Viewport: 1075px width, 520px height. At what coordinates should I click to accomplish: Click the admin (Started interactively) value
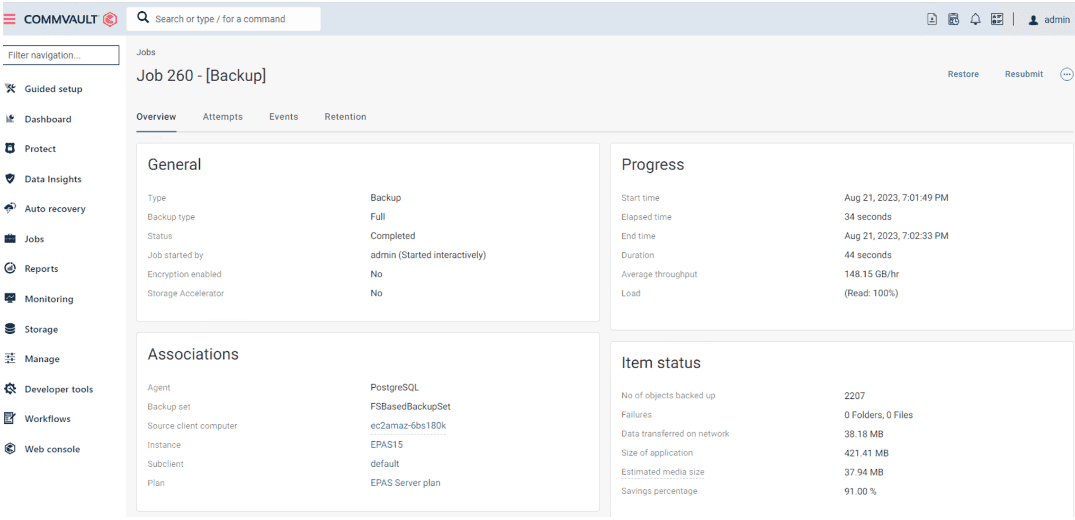coord(428,255)
